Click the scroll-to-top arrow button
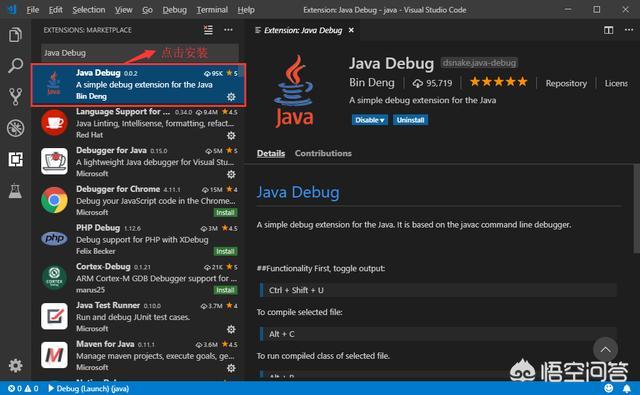 pos(605,349)
